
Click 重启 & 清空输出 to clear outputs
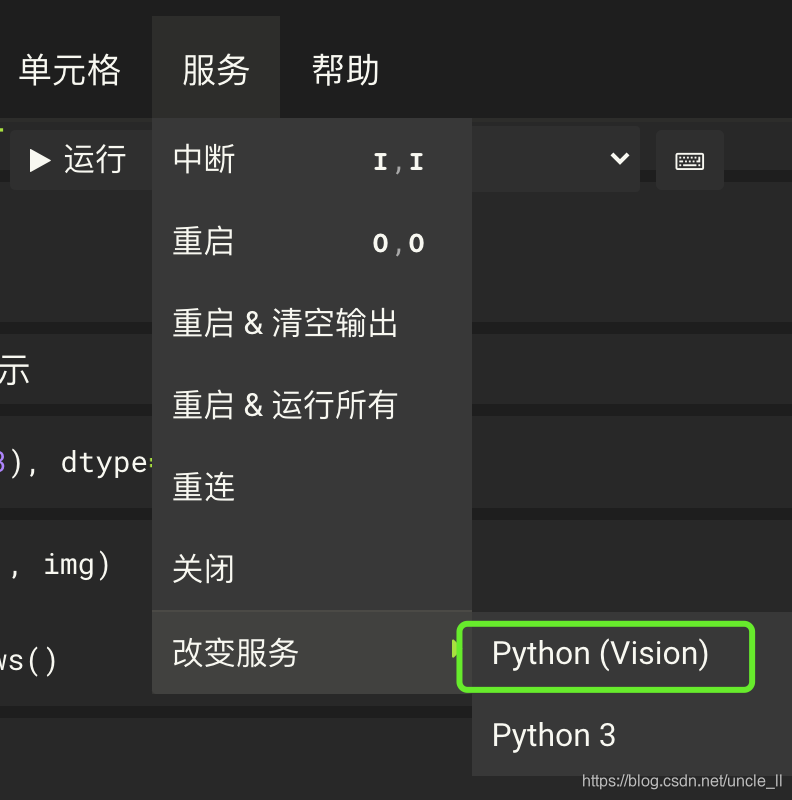(283, 323)
